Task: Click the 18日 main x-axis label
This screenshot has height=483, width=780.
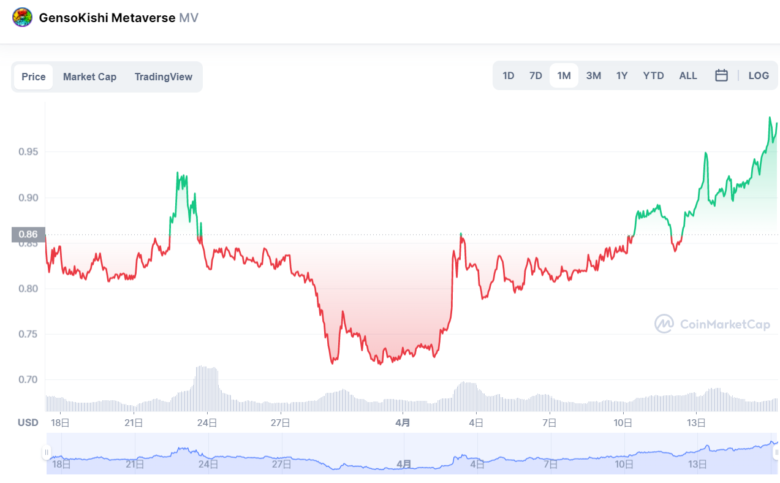Action: point(60,423)
